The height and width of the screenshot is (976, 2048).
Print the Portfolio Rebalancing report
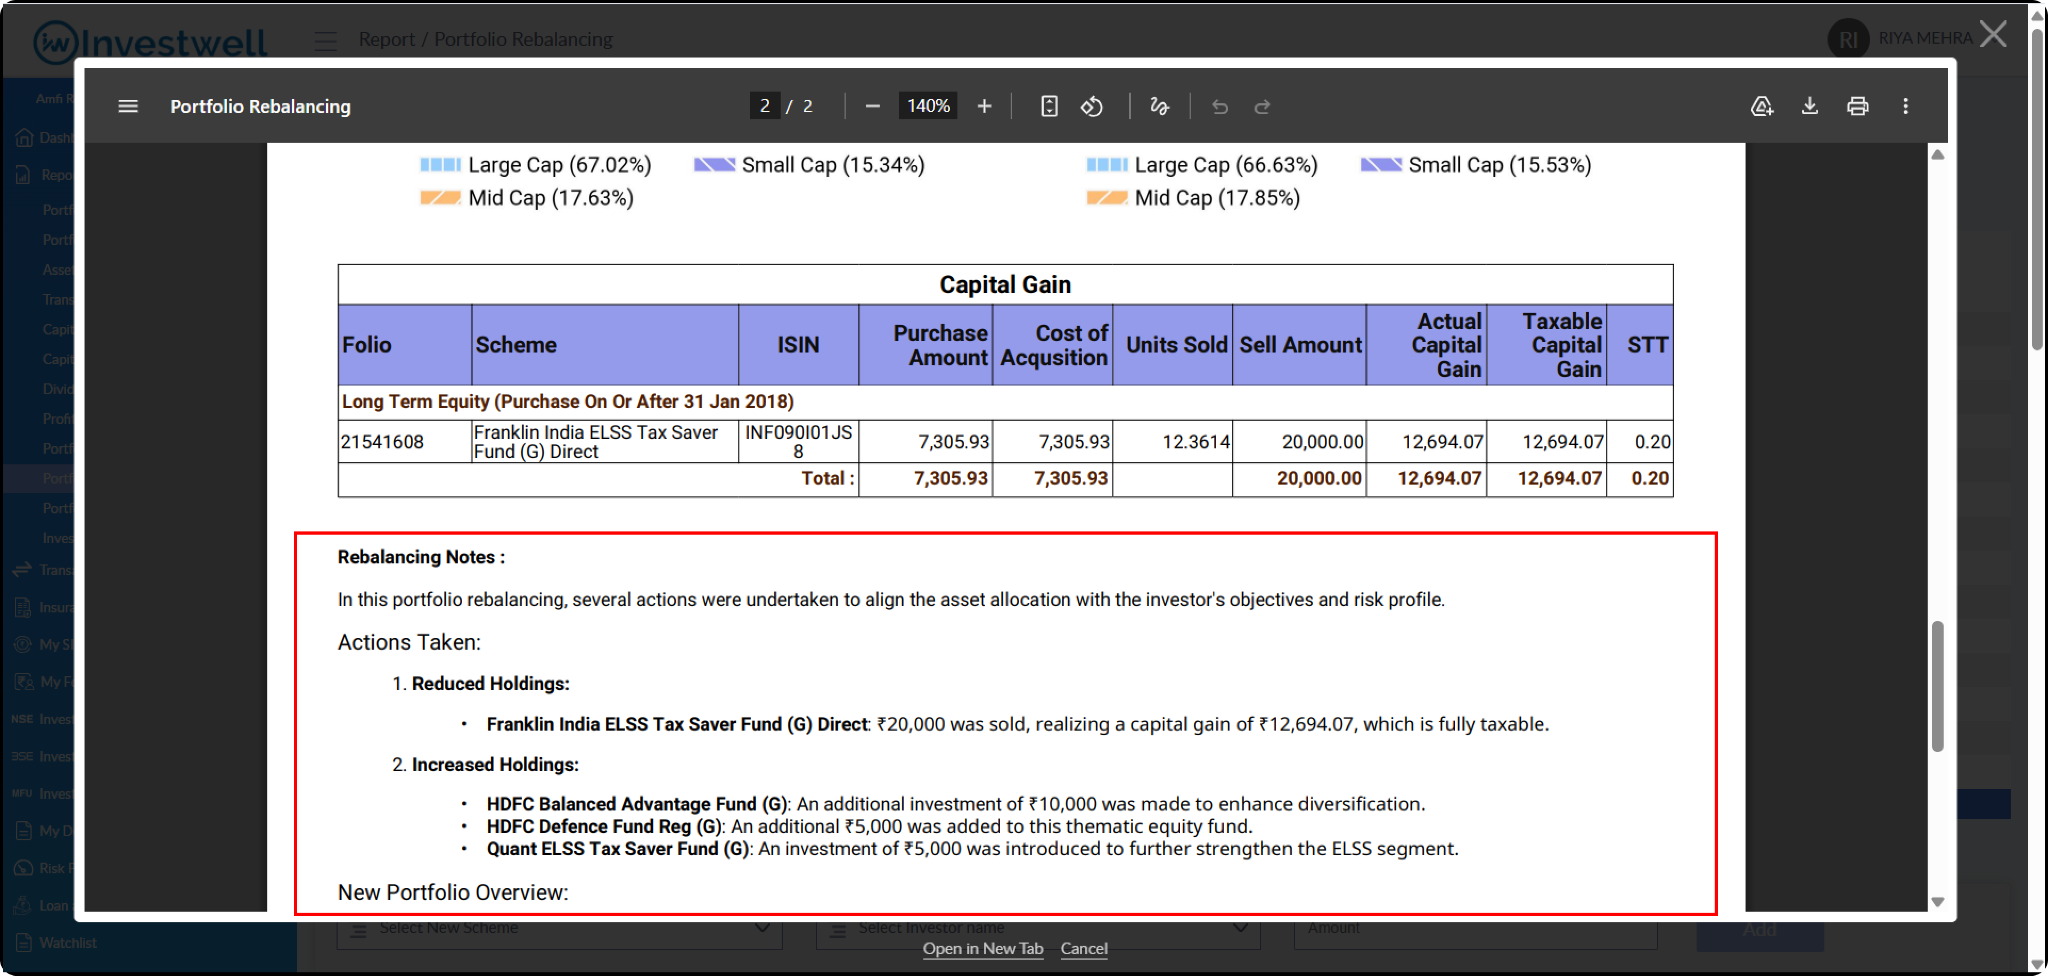[x=1858, y=106]
